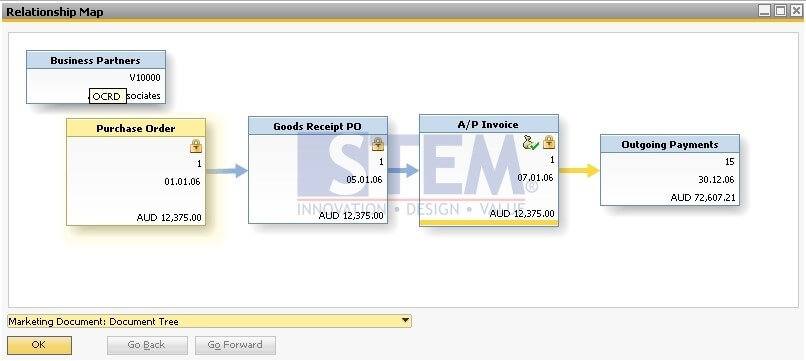
Task: Click date 01.01.06 in Purchase Order
Action: 182,182
